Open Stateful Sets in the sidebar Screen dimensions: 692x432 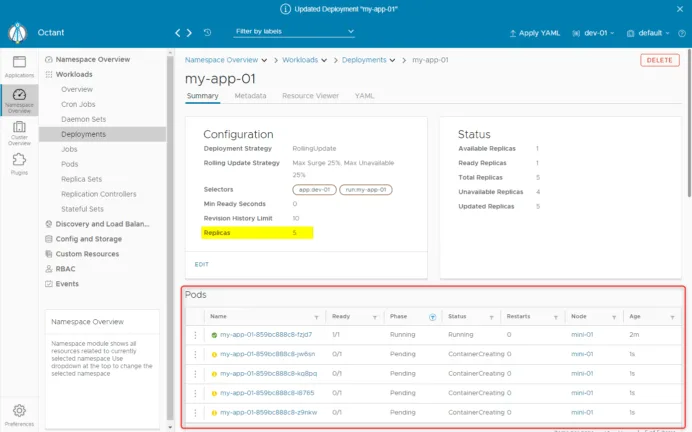[x=83, y=209]
